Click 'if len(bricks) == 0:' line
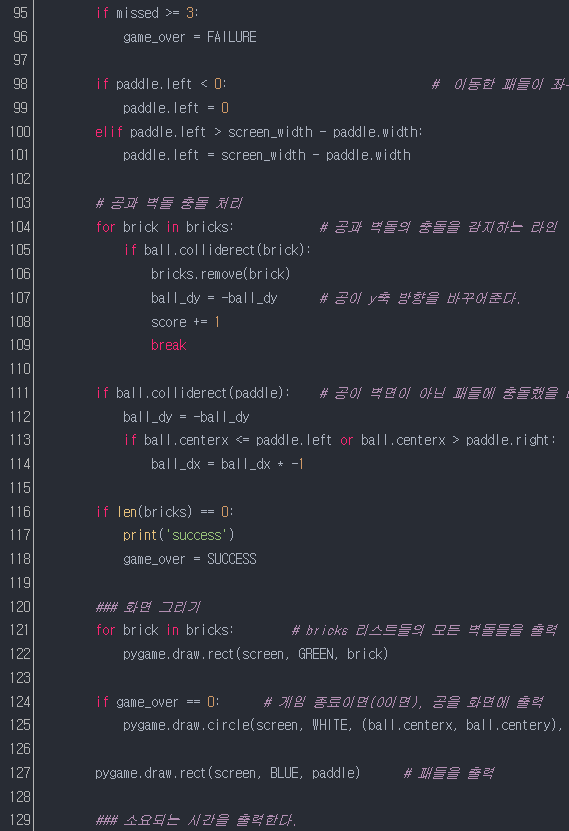This screenshot has width=569, height=831. pos(165,511)
